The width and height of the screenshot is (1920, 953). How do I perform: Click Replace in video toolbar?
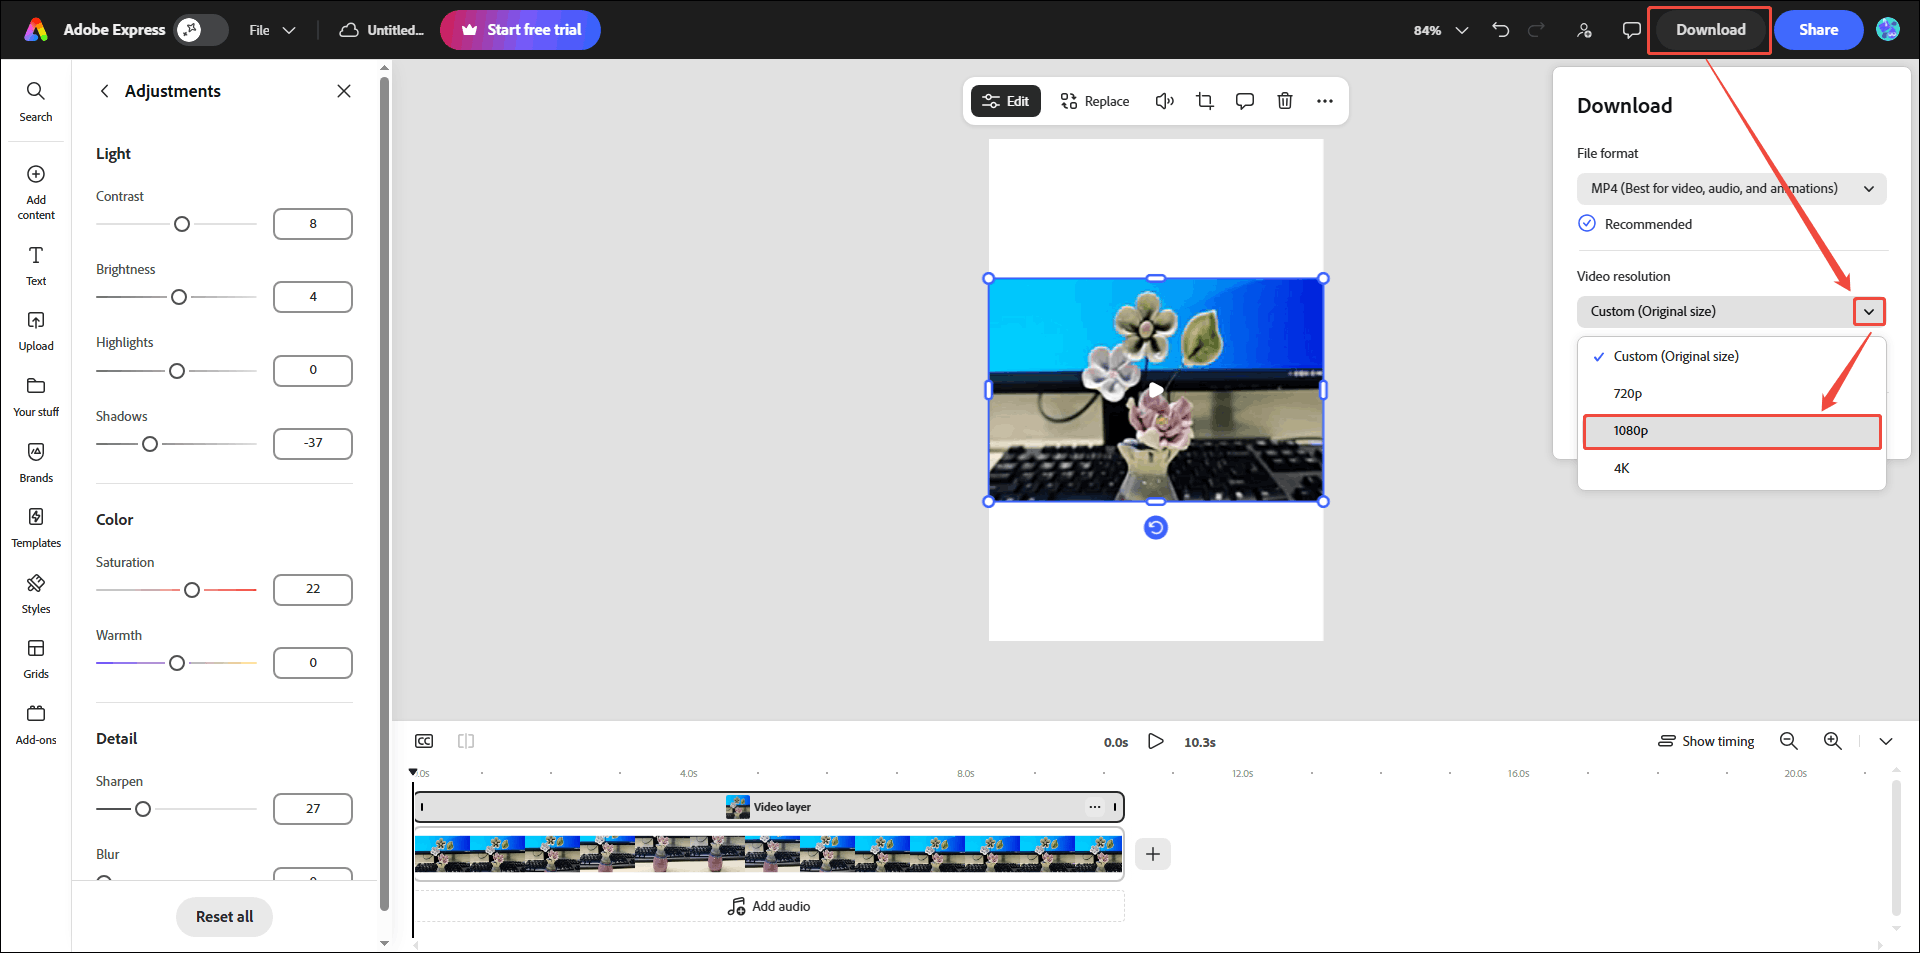click(x=1094, y=101)
